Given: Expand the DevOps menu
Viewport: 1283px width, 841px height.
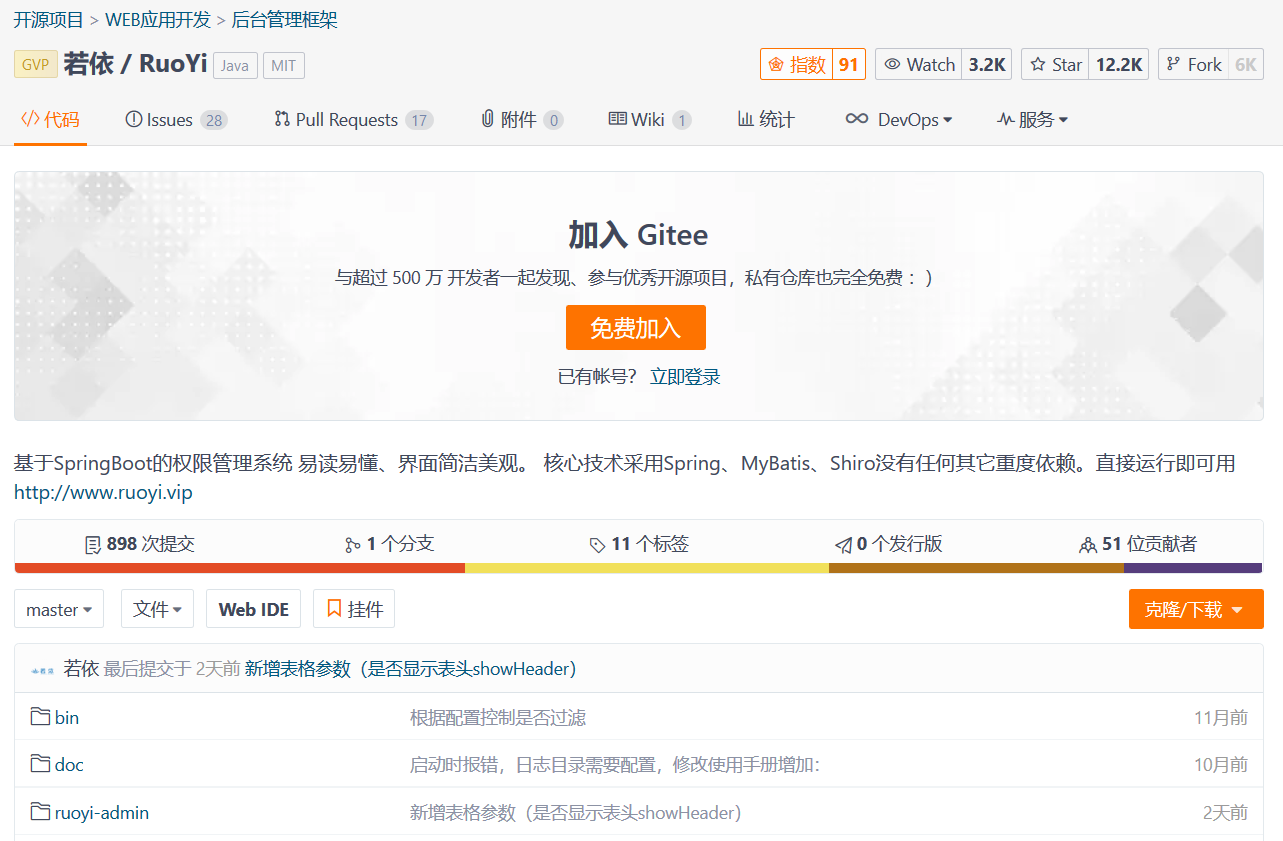Looking at the screenshot, I should click(x=899, y=120).
